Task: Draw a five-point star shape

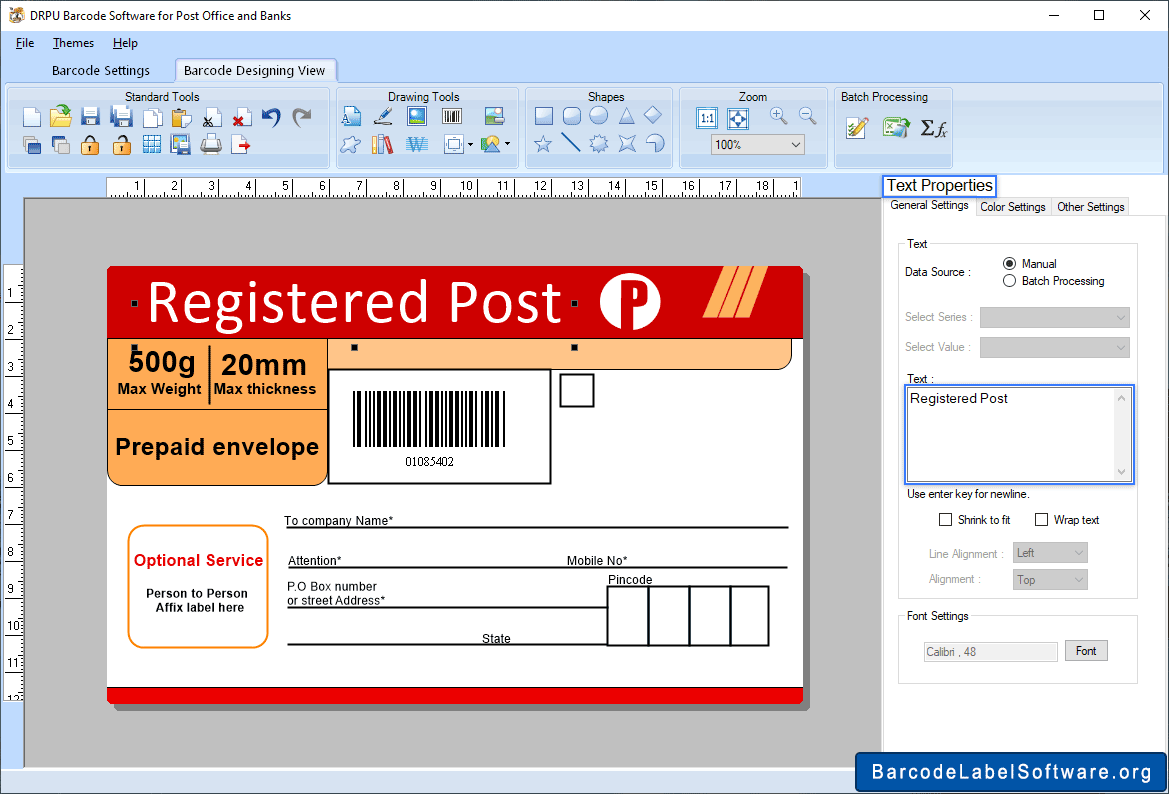Action: point(543,143)
